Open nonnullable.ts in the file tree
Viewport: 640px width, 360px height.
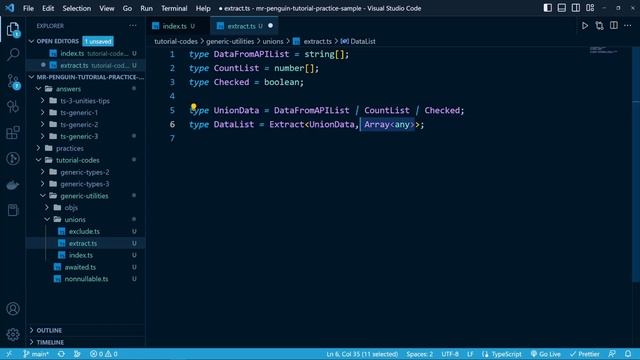point(86,279)
